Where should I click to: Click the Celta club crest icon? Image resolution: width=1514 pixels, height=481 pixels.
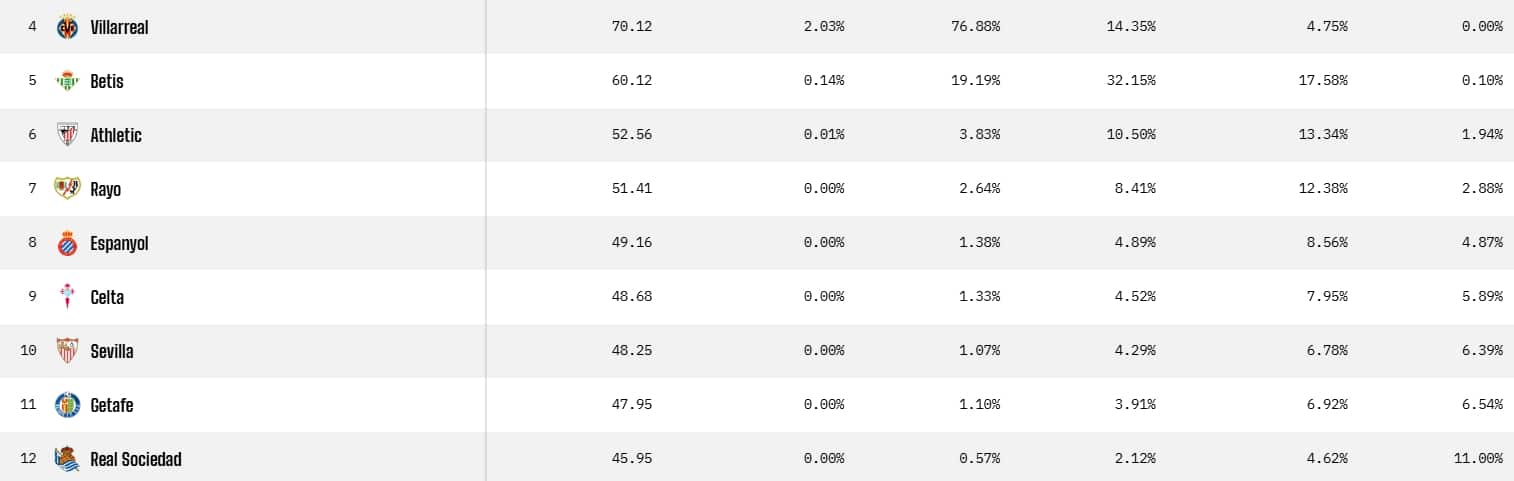[67, 297]
